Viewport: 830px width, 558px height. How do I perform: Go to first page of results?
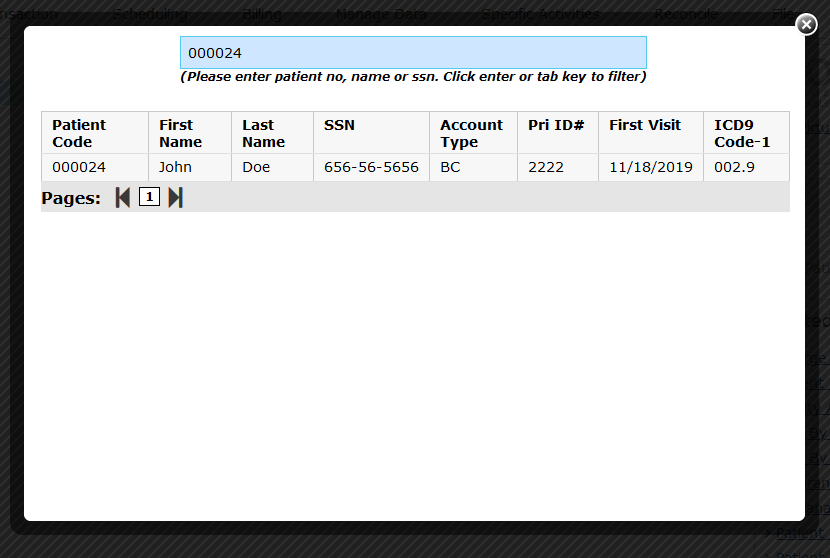(x=123, y=198)
